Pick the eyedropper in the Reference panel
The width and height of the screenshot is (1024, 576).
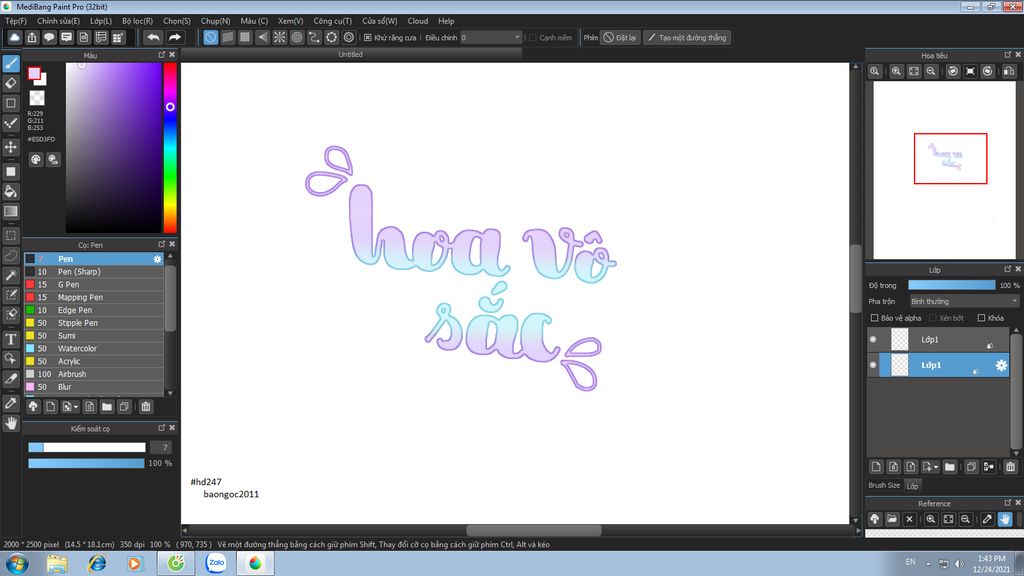pos(987,519)
